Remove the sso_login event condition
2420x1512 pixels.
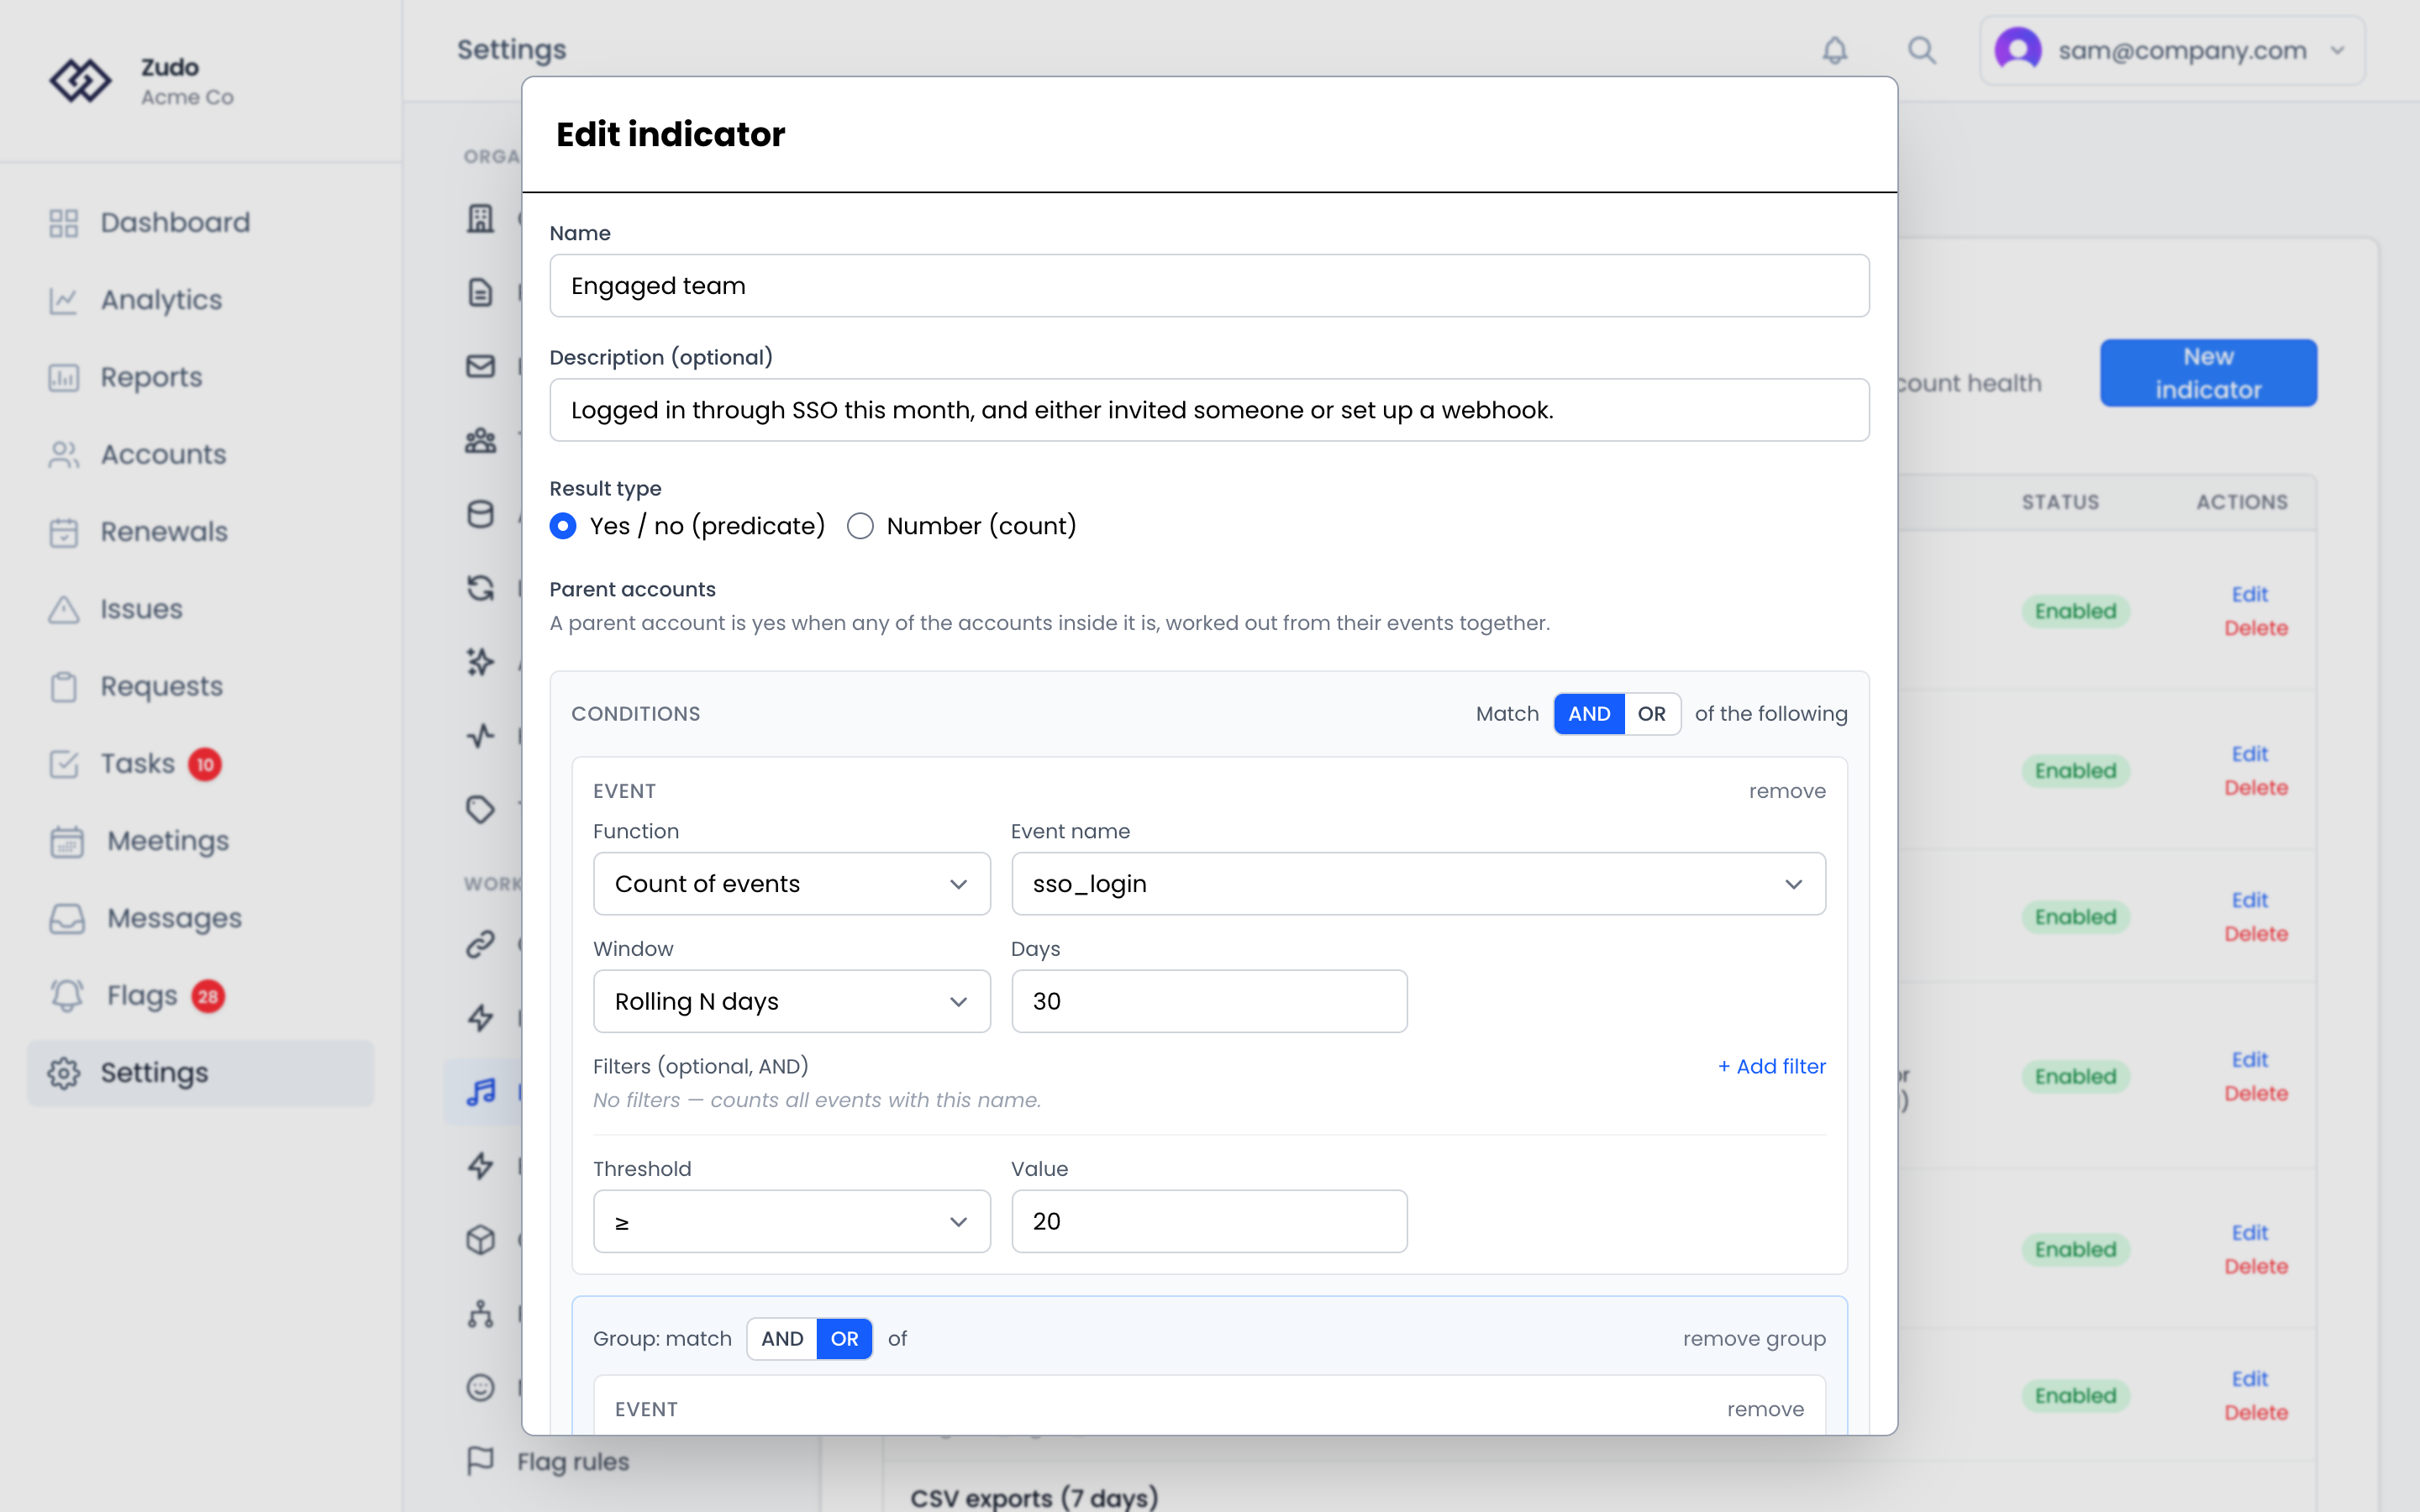point(1787,791)
